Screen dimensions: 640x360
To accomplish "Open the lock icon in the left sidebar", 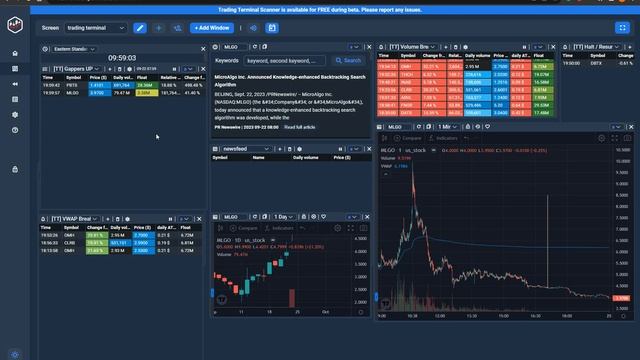I will click(15, 169).
